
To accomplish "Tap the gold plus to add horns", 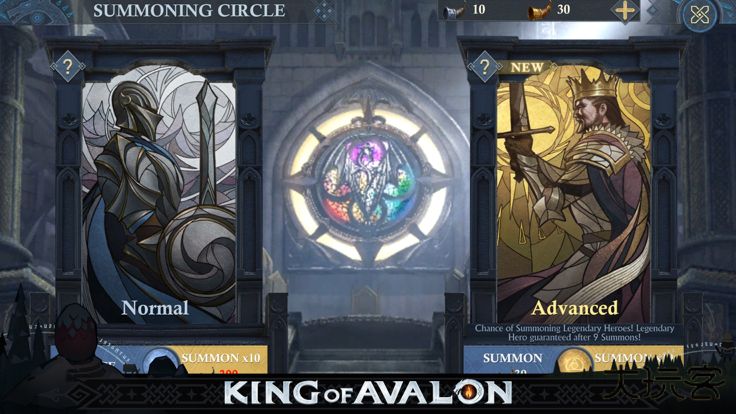I will [x=624, y=10].
